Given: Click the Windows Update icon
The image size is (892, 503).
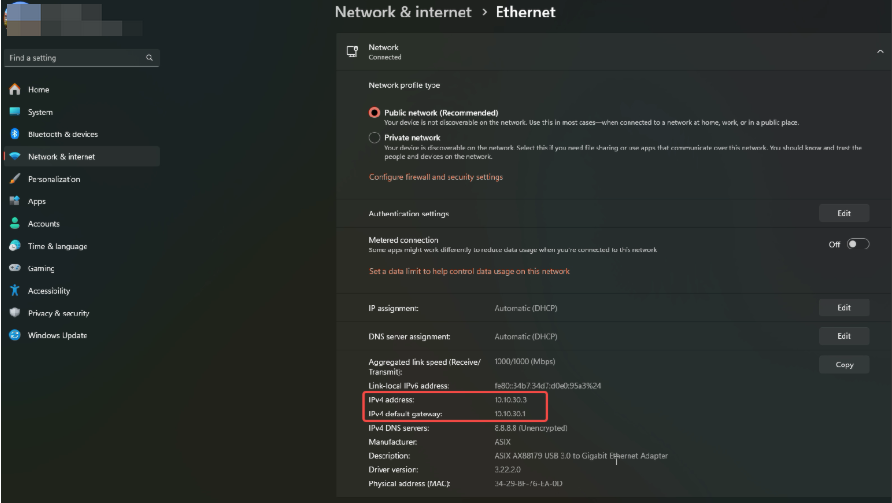Looking at the screenshot, I should pyautogui.click(x=15, y=335).
